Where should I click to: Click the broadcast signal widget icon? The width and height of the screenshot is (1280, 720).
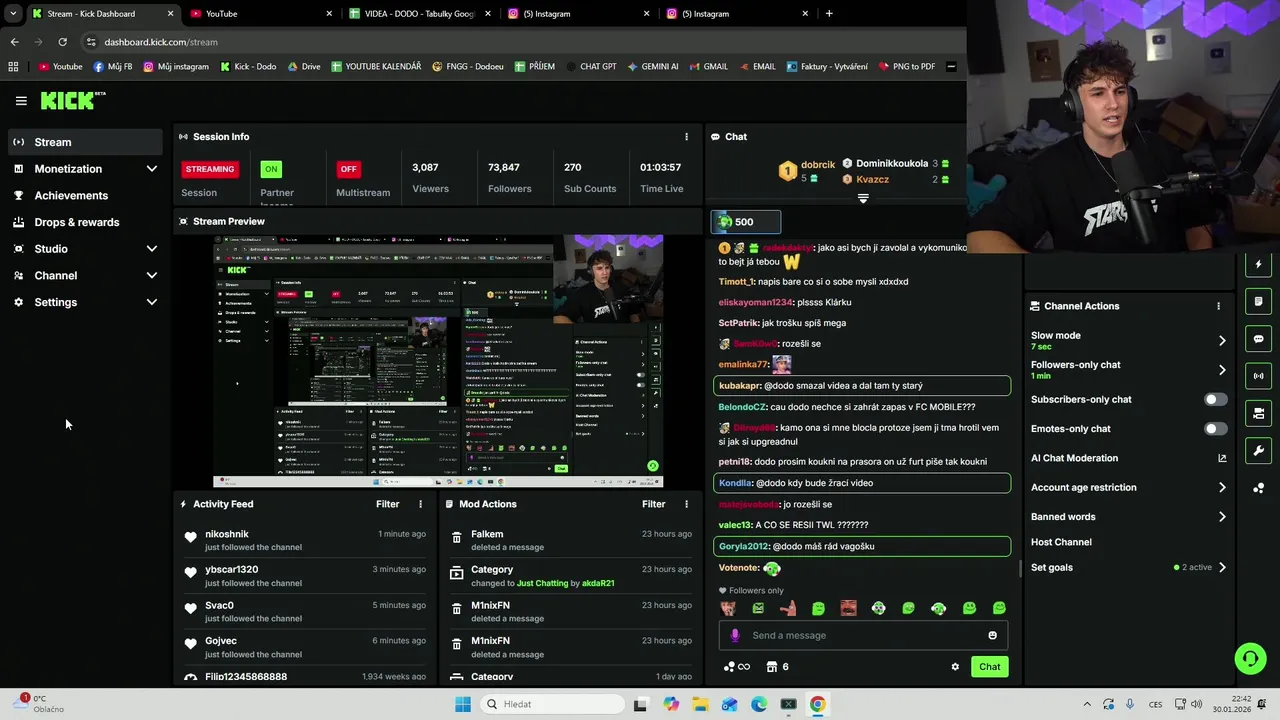(x=1258, y=376)
